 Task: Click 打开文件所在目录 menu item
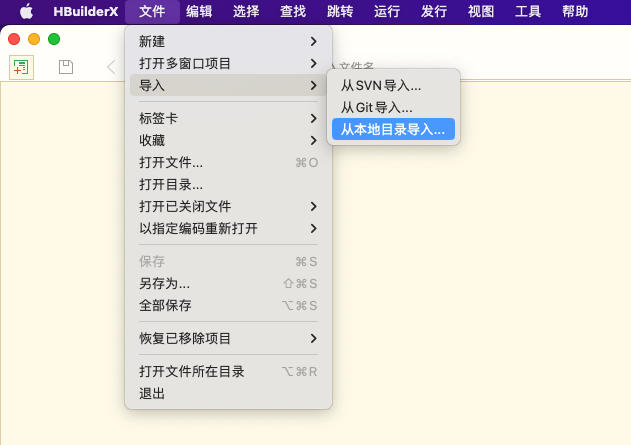point(192,371)
